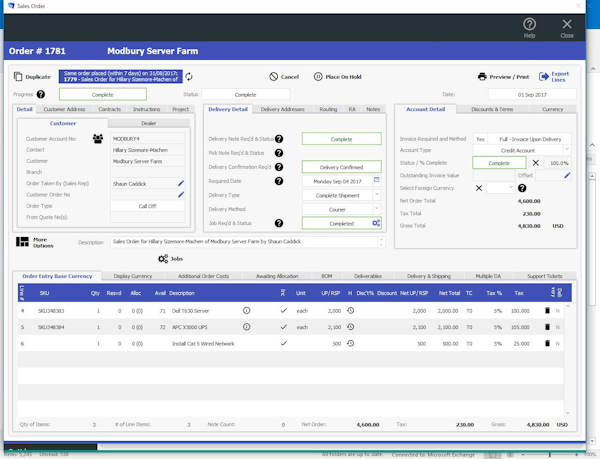The width and height of the screenshot is (600, 459).
Task: Open the Awaiting Allocation tab
Action: tap(277, 276)
